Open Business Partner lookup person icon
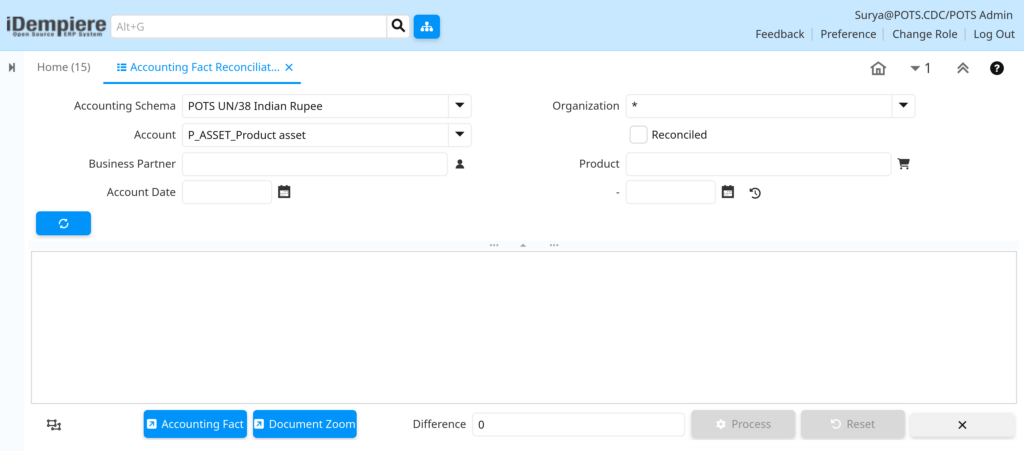Screen dimensions: 1024x451 460,164
